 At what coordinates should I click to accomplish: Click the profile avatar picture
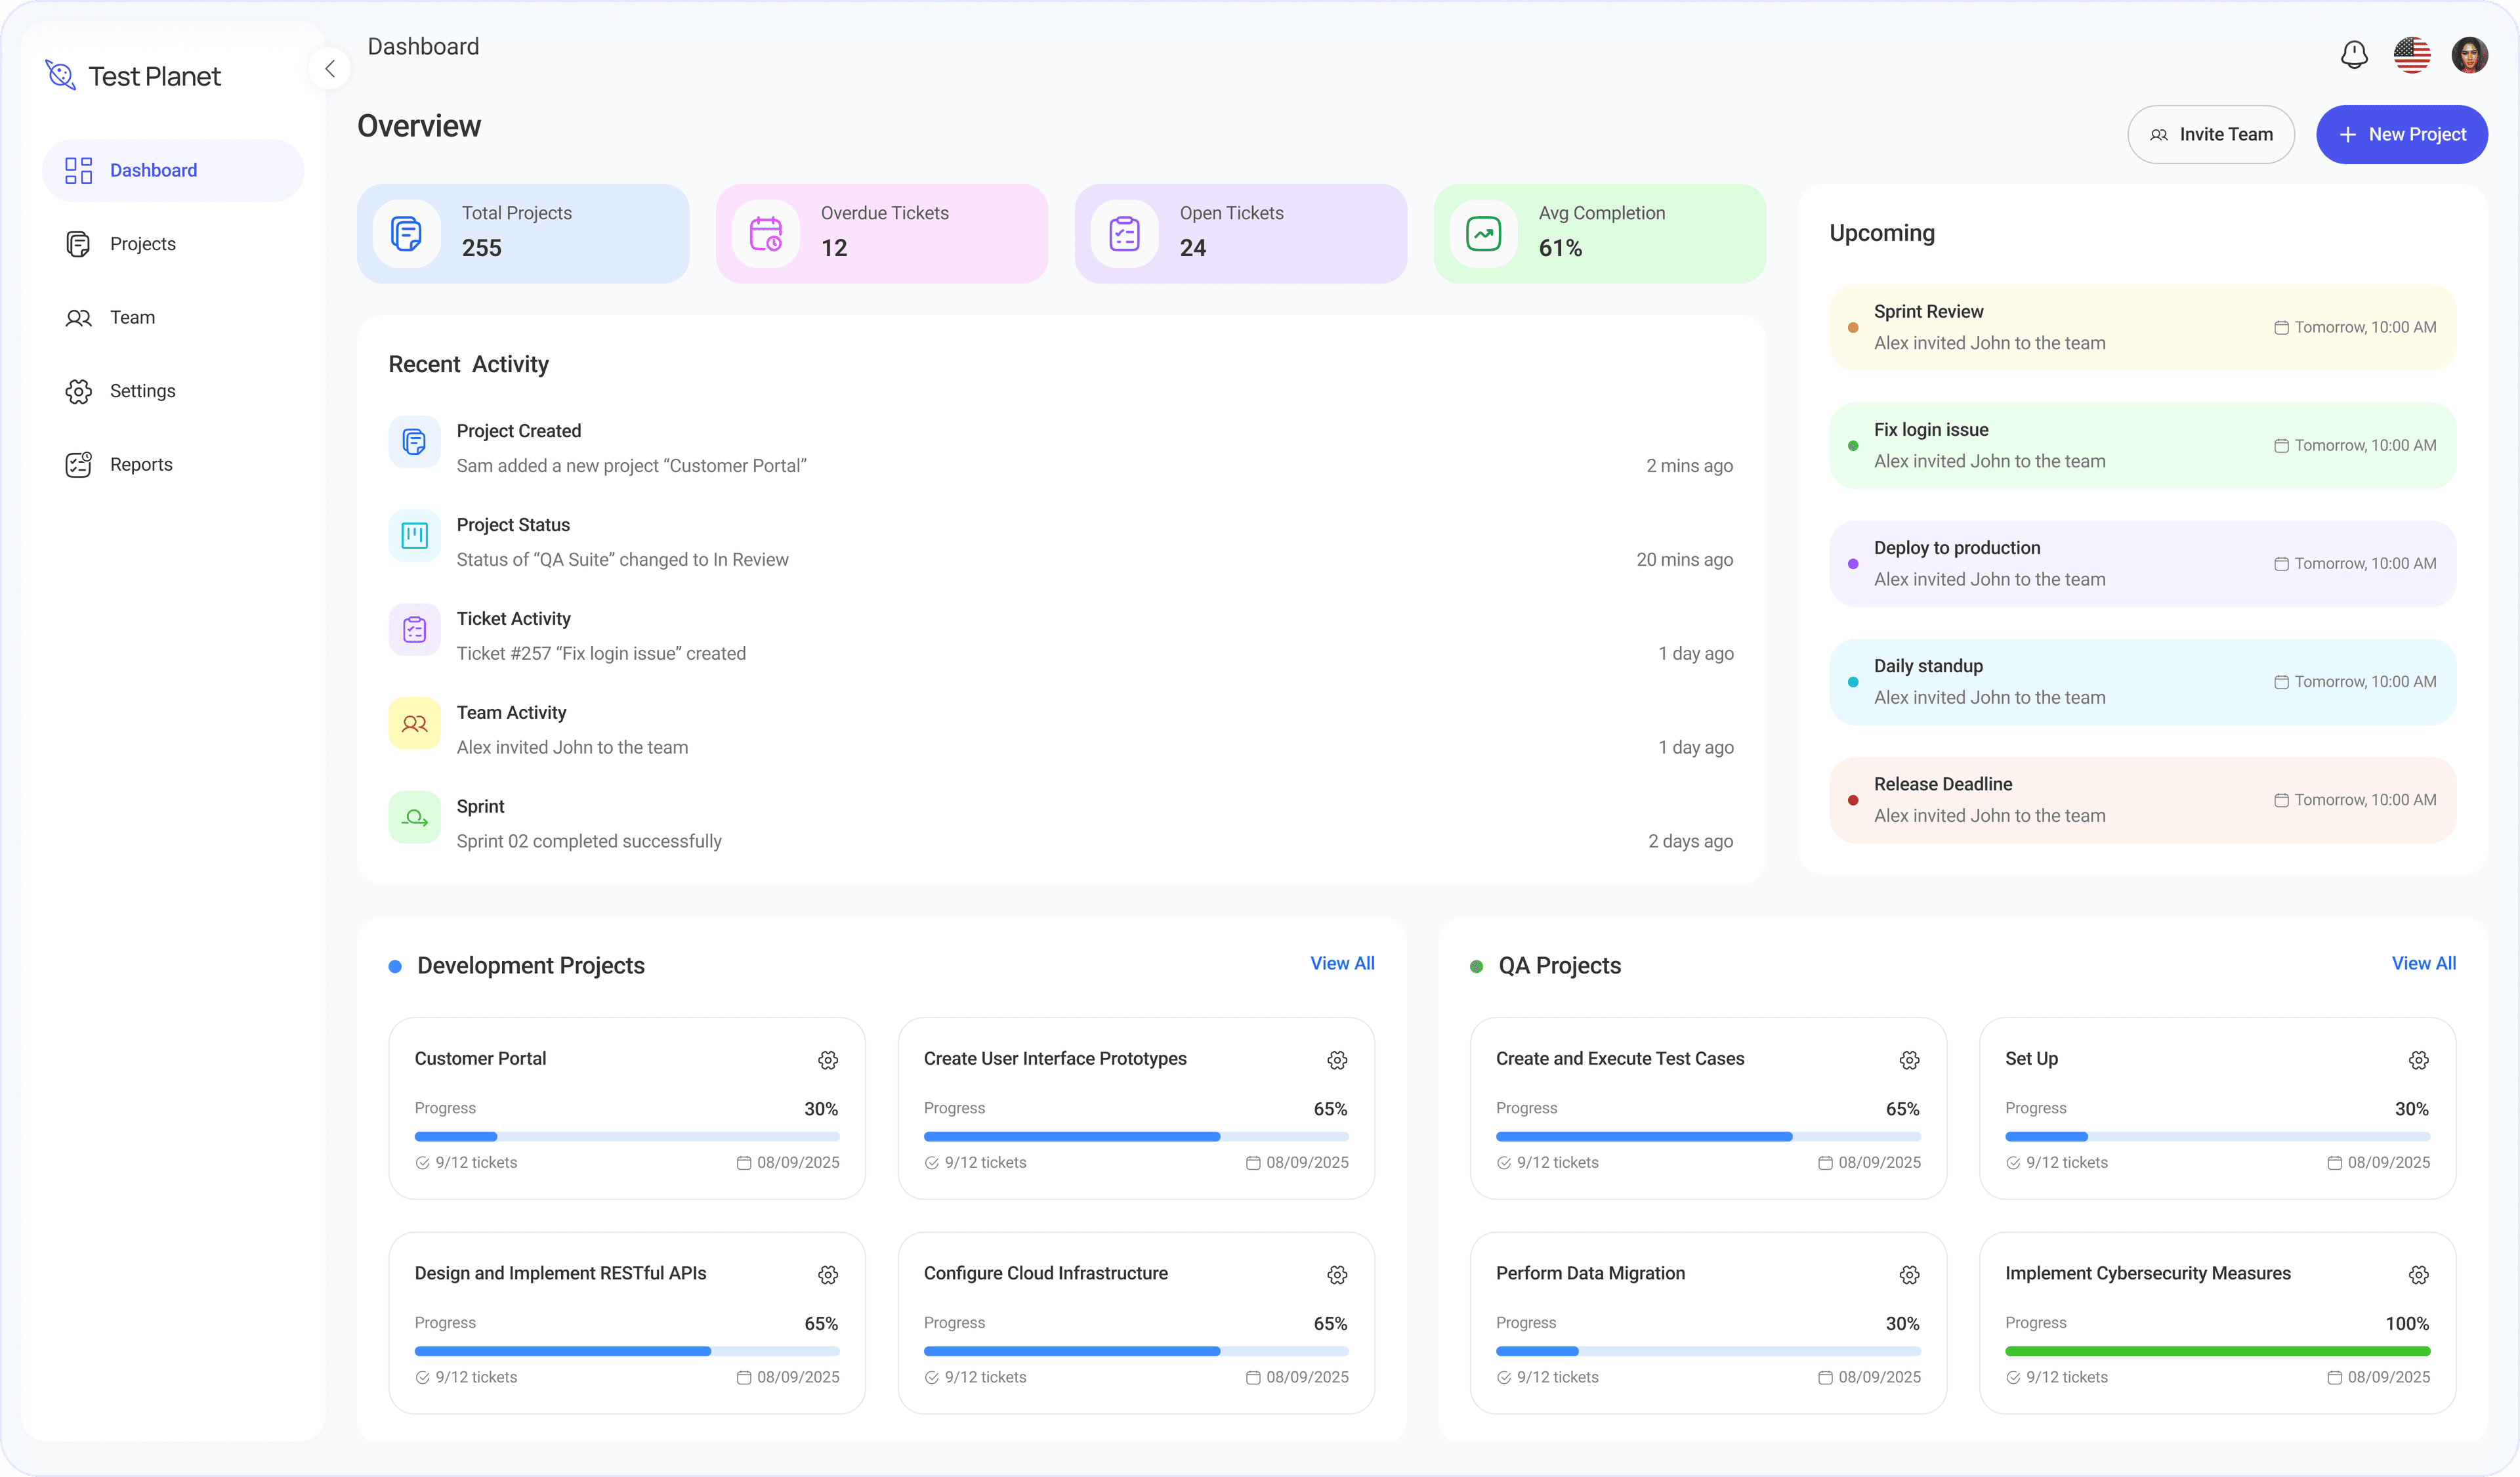[x=2471, y=55]
